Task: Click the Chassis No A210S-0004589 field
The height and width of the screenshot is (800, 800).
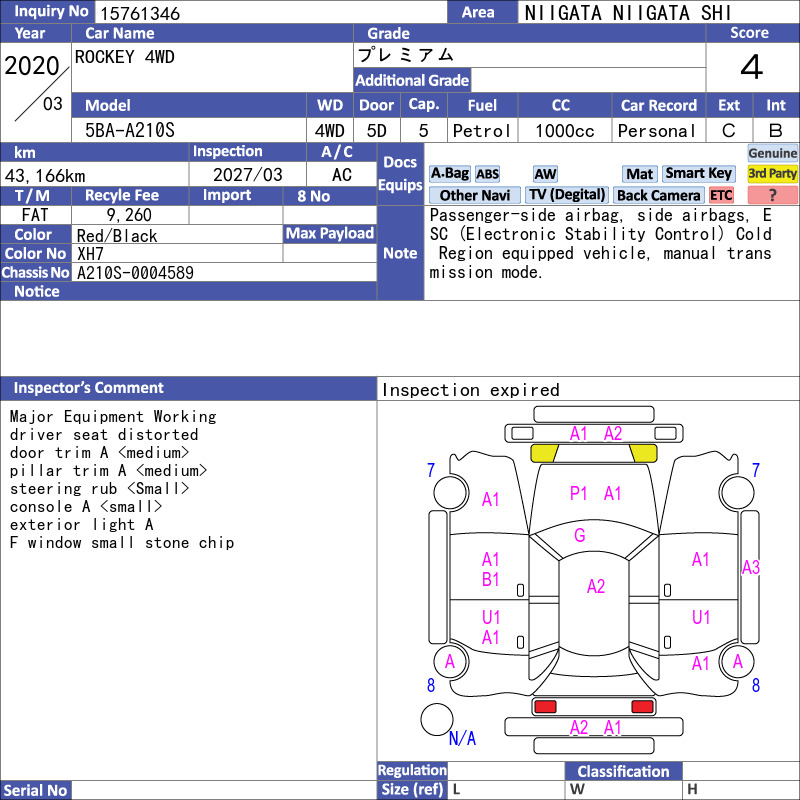Action: 224,272
